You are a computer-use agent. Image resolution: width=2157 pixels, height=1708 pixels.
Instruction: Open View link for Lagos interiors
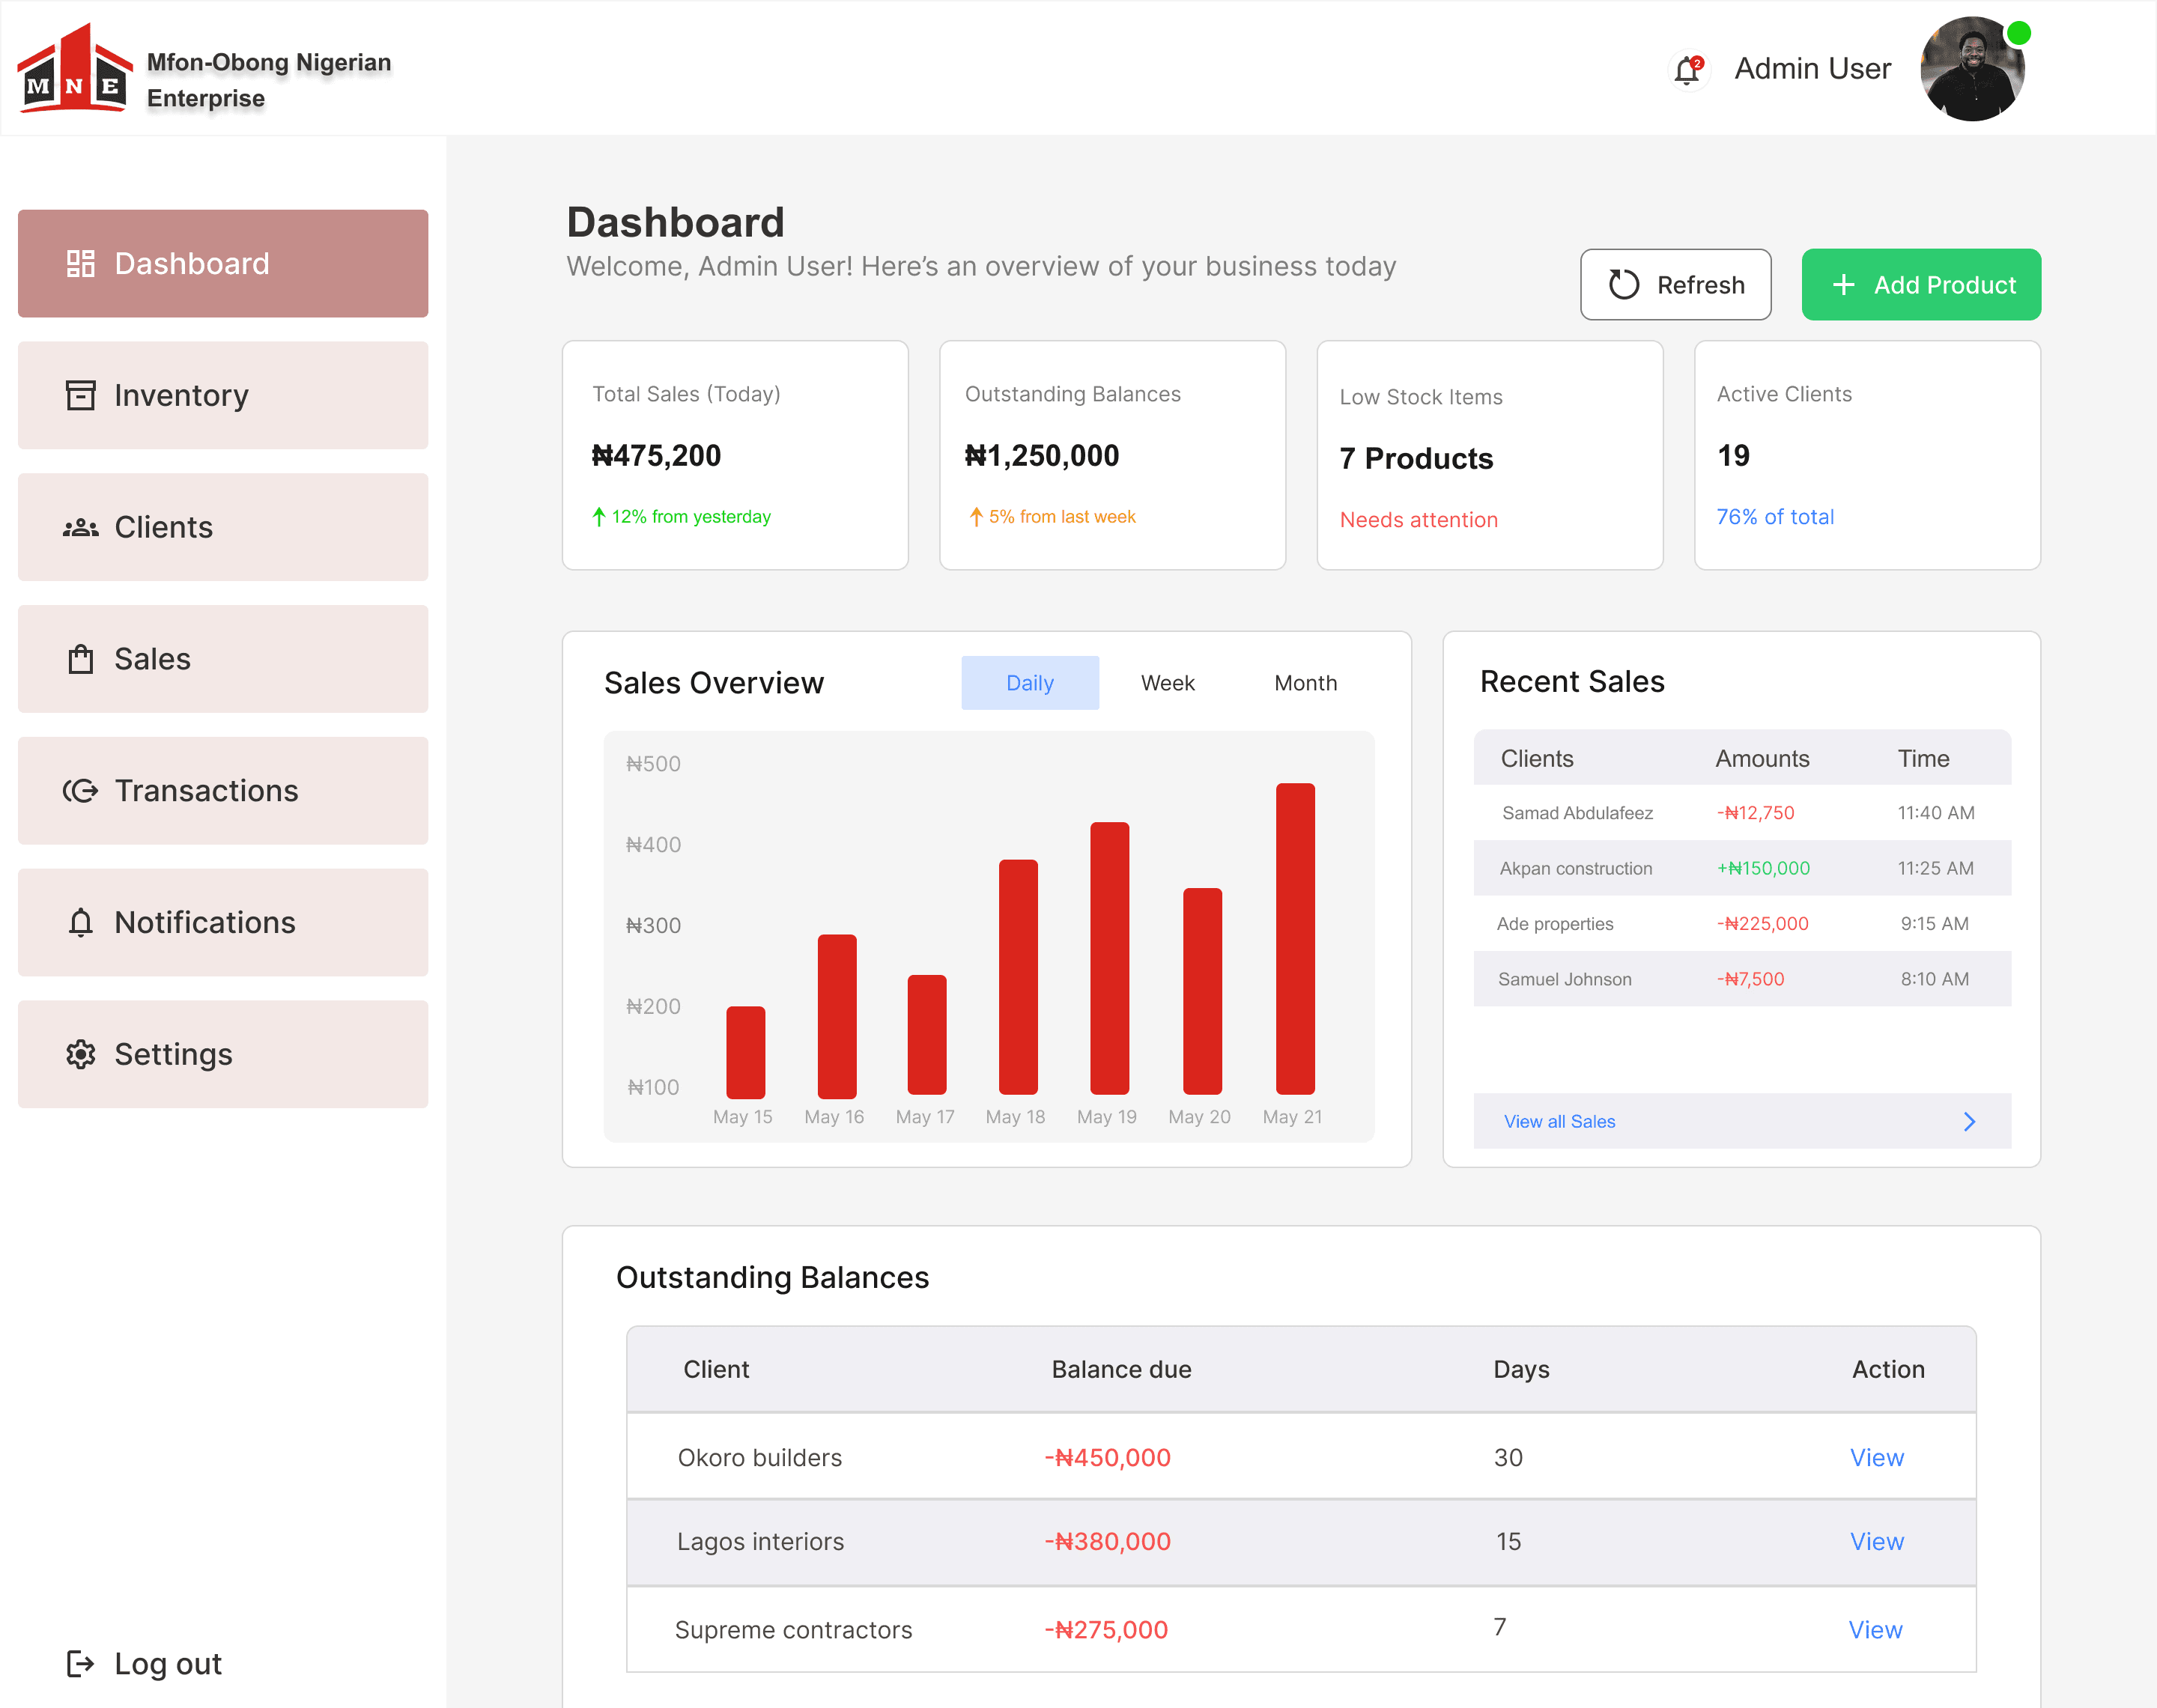1876,1541
